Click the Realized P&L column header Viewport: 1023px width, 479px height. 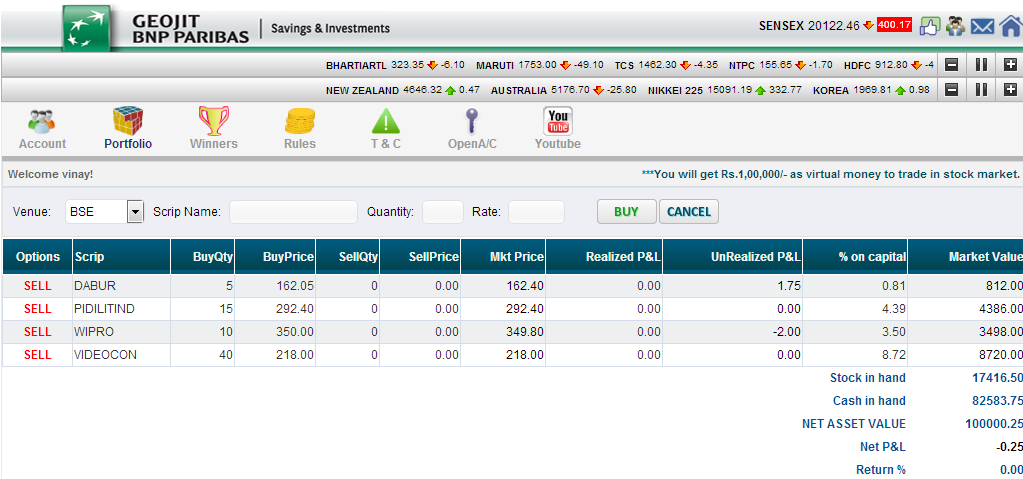(x=604, y=256)
